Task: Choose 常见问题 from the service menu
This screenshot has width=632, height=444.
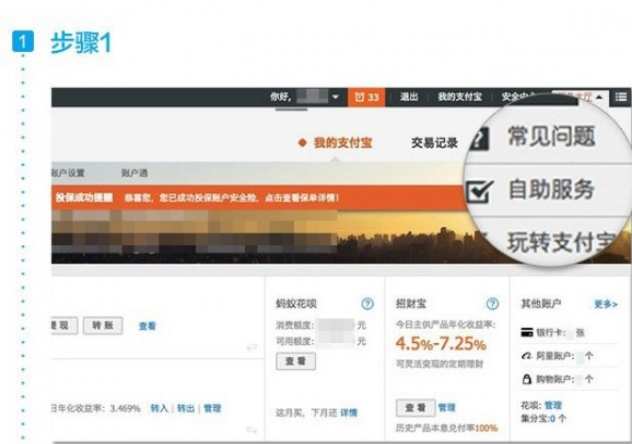Action: [551, 136]
